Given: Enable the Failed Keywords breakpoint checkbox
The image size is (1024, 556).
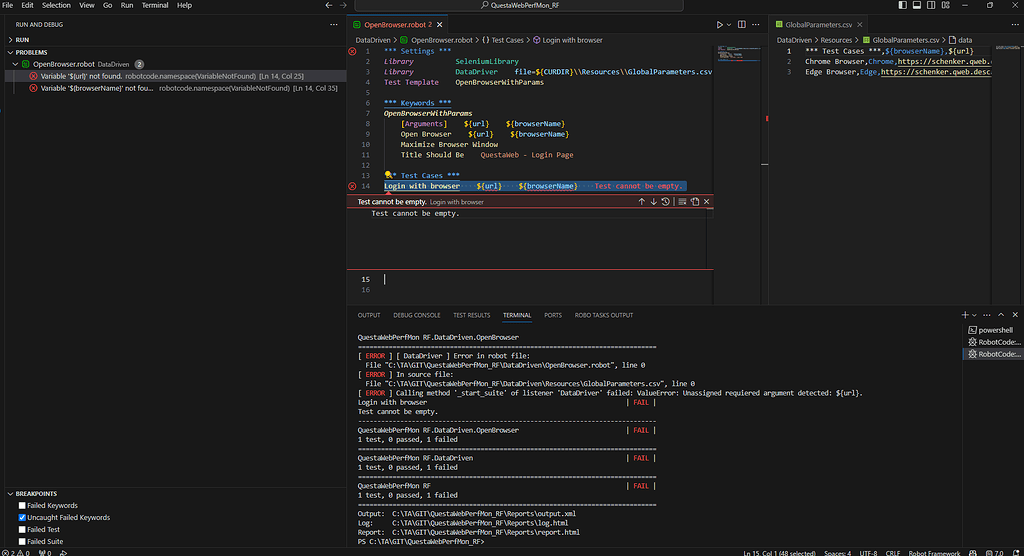Looking at the screenshot, I should pos(22,506).
